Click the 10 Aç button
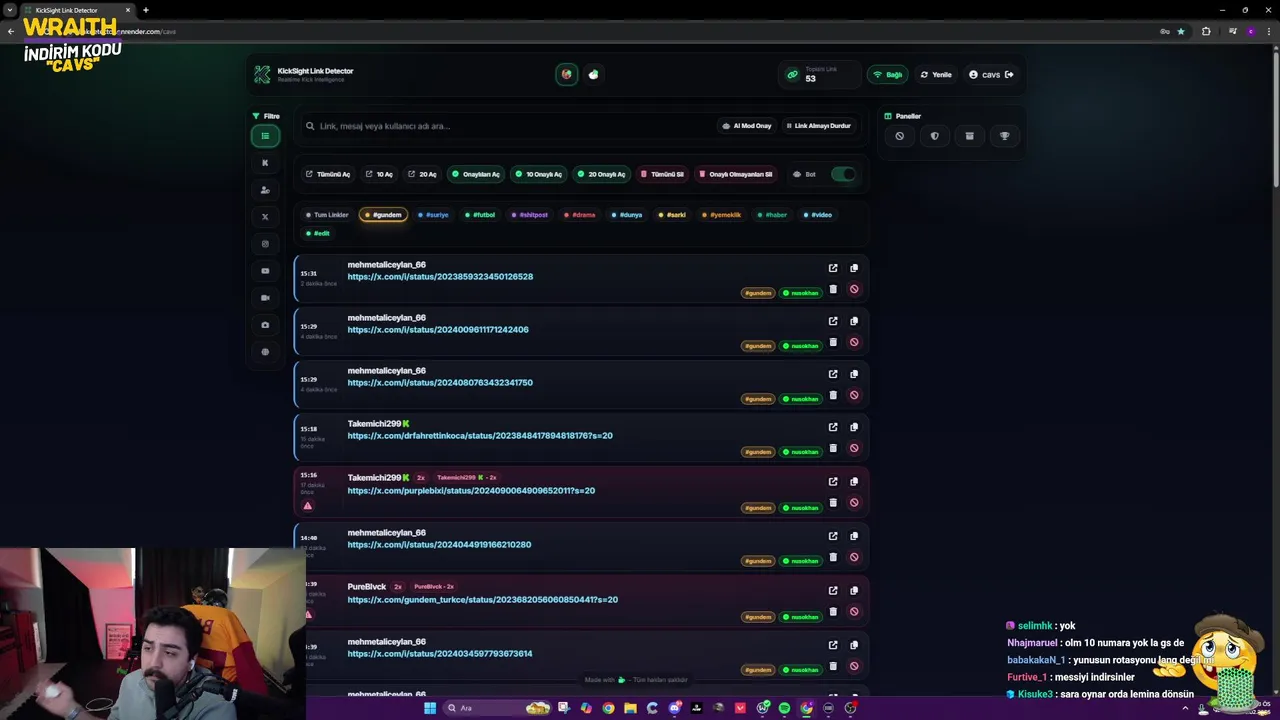 379,174
